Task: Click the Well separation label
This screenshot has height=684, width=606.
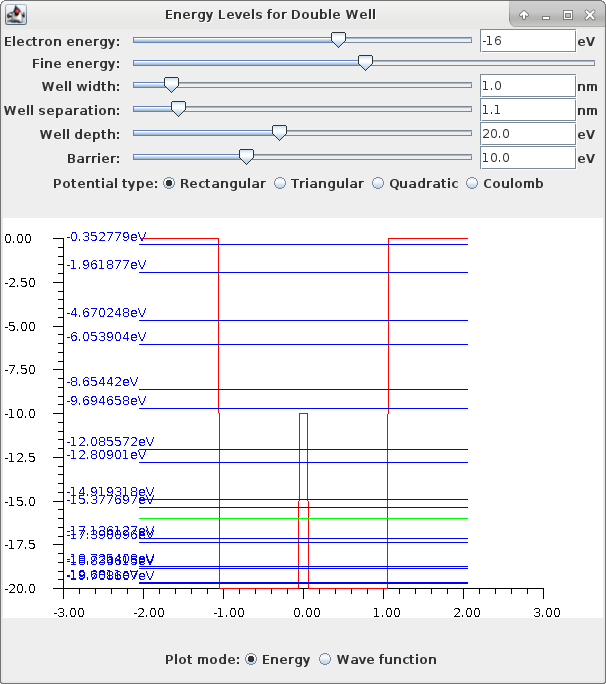Action: 62,110
